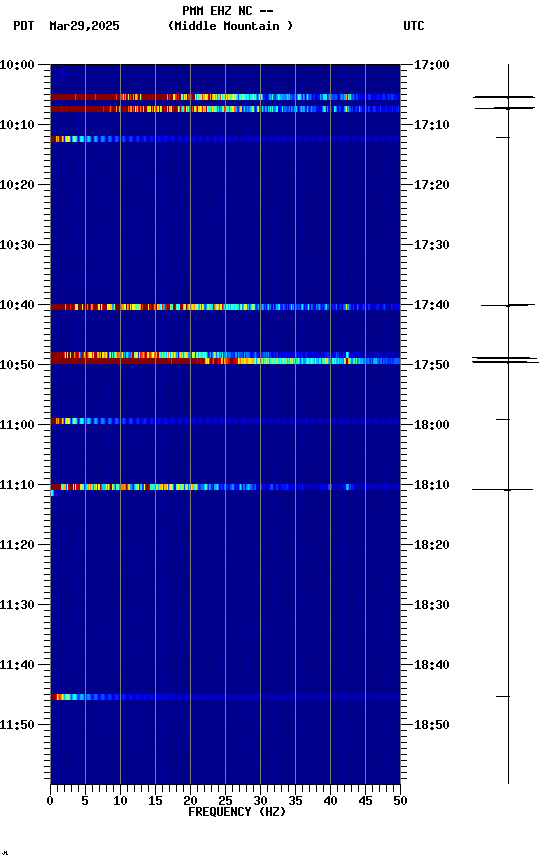This screenshot has height=864, width=552.
Task: Click the spectrogram event band at 11:10
Action: (x=225, y=487)
